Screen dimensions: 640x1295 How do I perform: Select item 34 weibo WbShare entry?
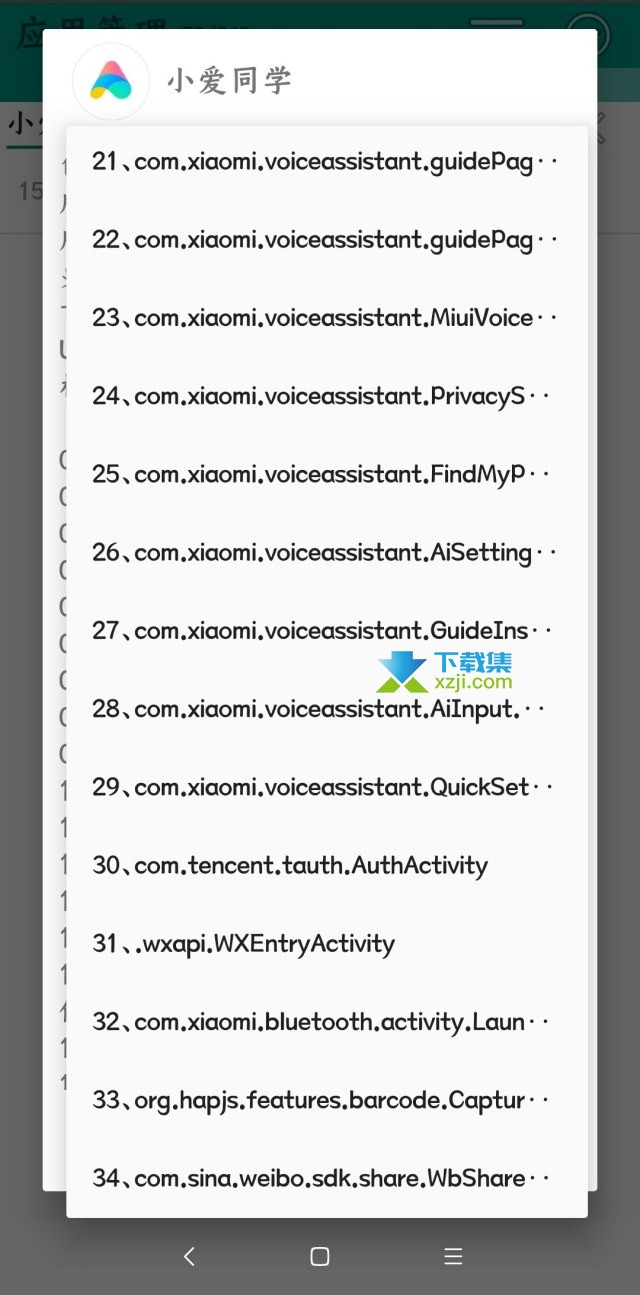point(327,1178)
